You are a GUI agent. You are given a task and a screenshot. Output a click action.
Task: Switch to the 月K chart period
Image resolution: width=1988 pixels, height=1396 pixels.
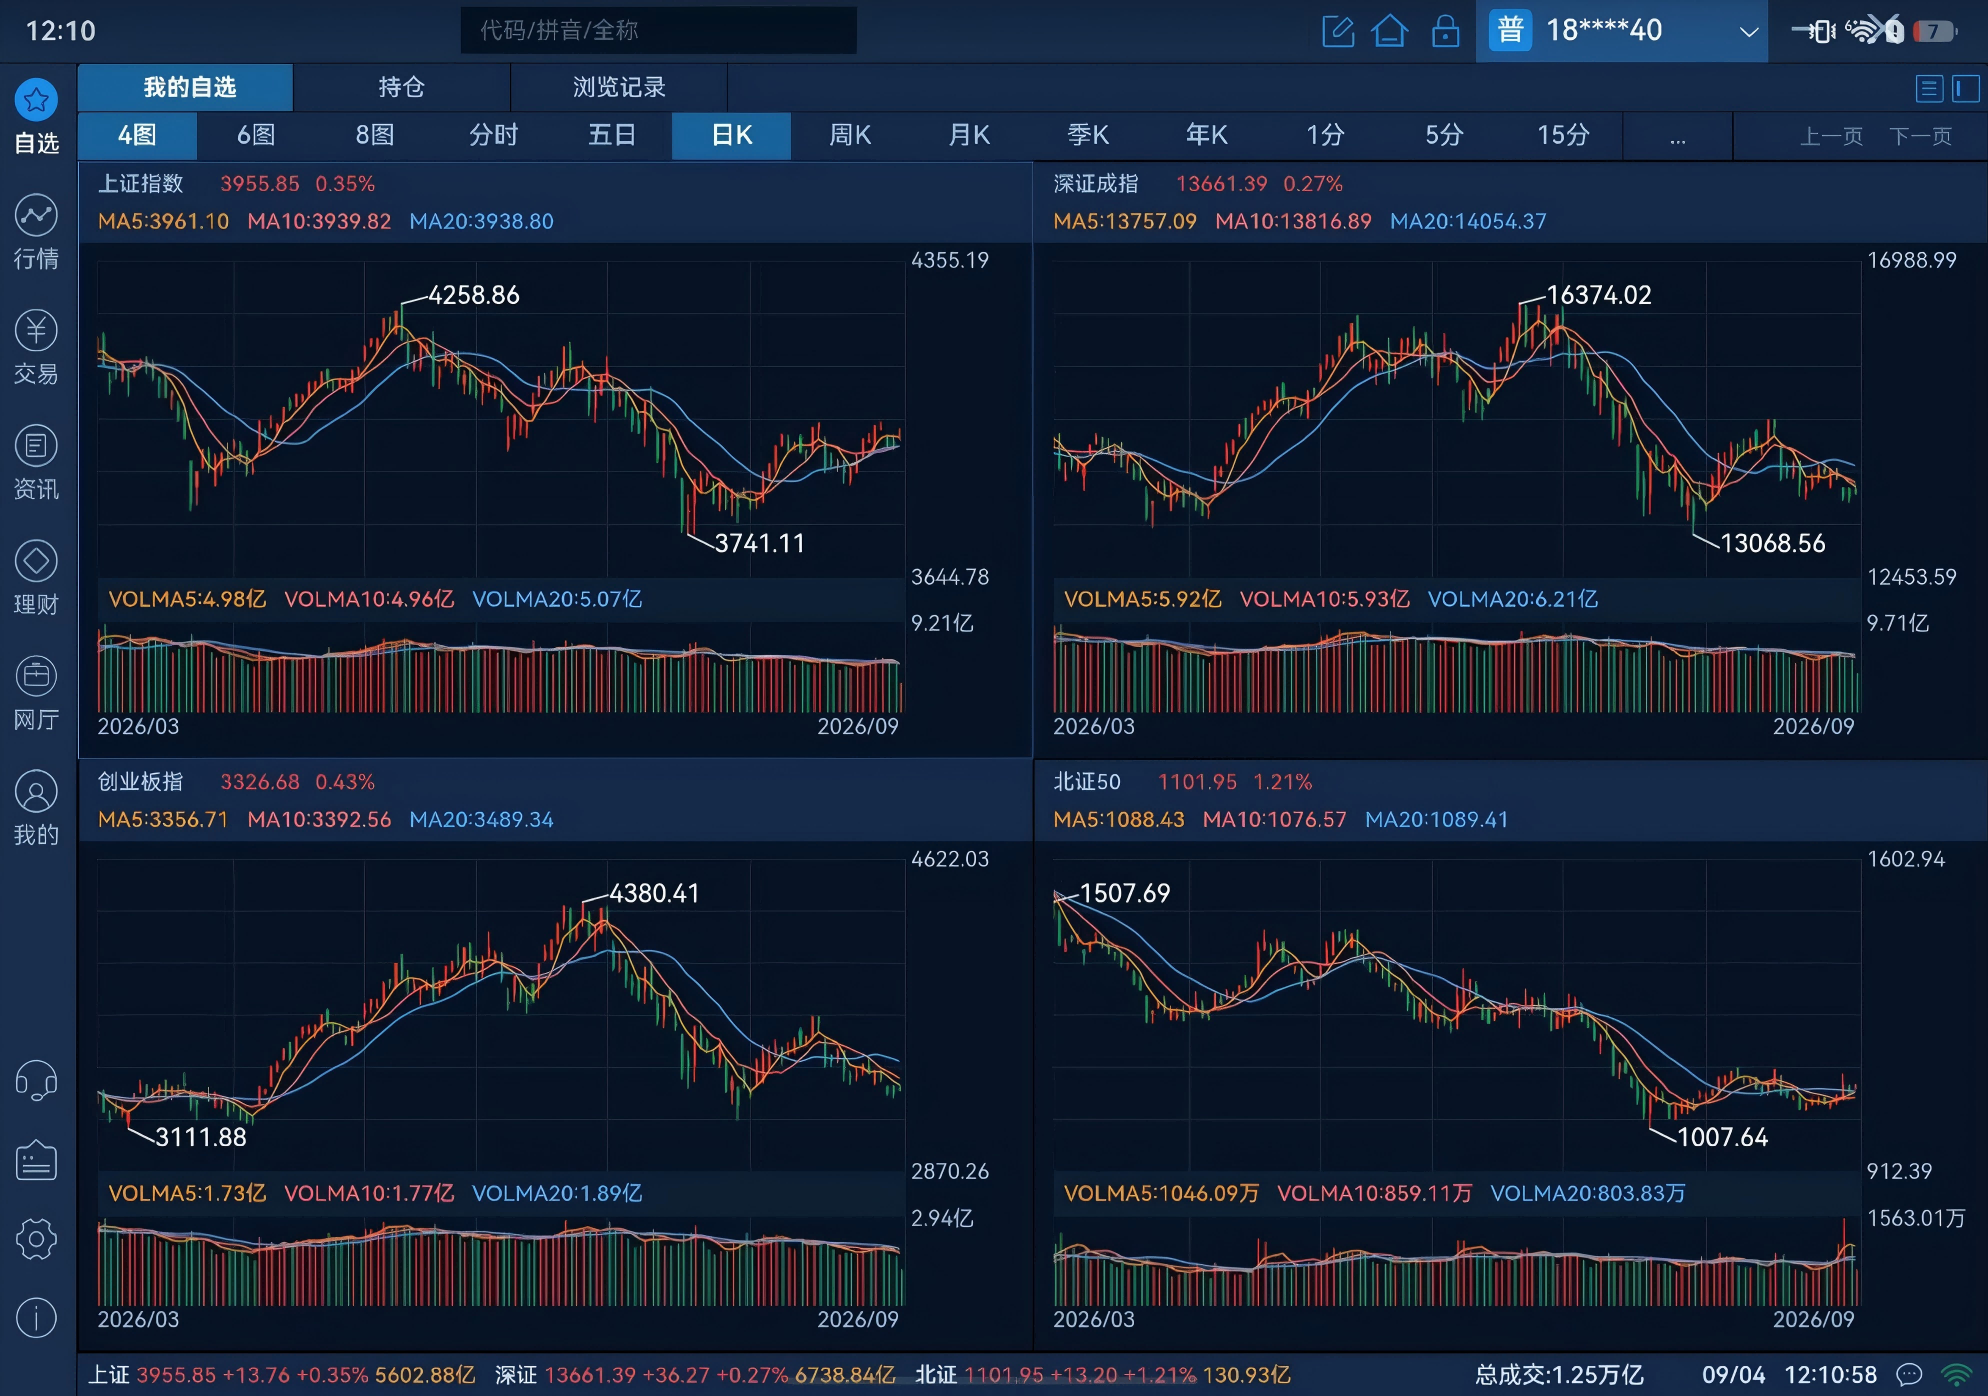pyautogui.click(x=969, y=136)
